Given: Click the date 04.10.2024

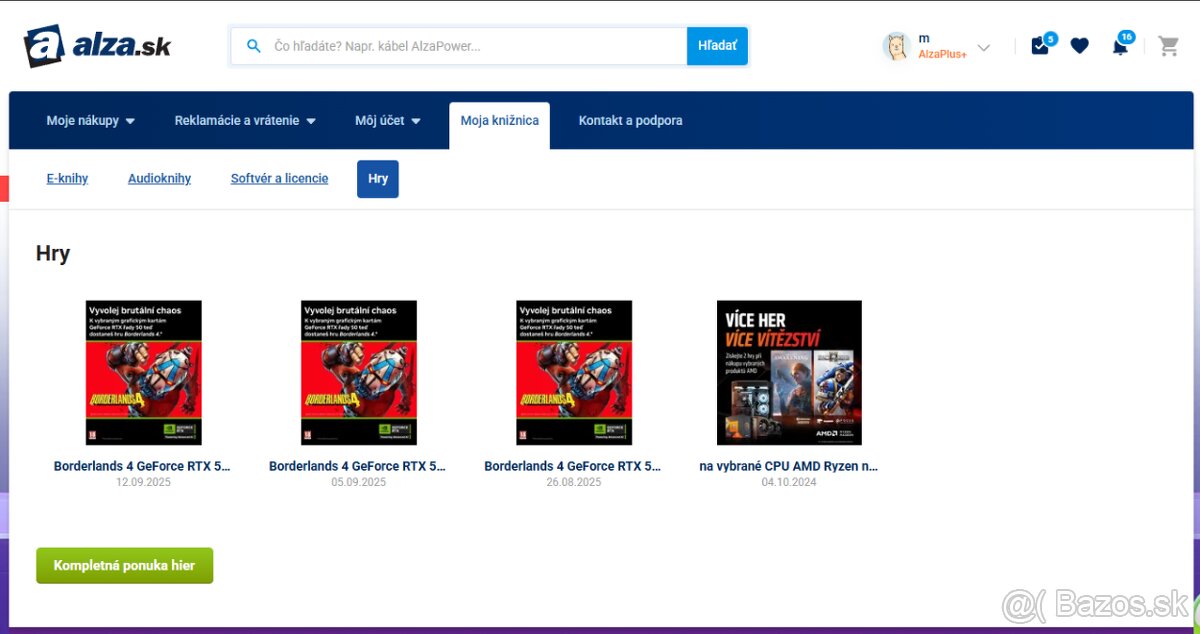Looking at the screenshot, I should coord(789,482).
